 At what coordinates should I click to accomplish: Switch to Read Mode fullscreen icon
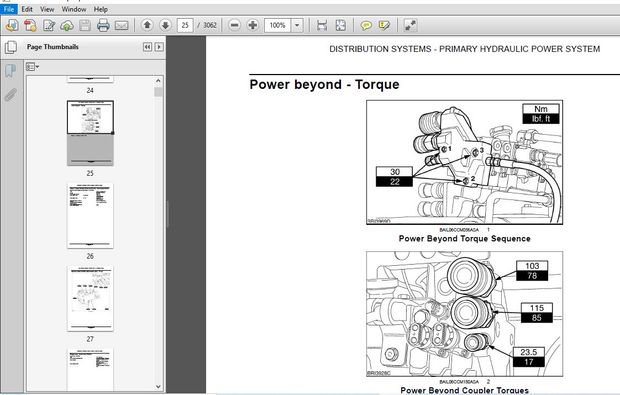point(410,25)
